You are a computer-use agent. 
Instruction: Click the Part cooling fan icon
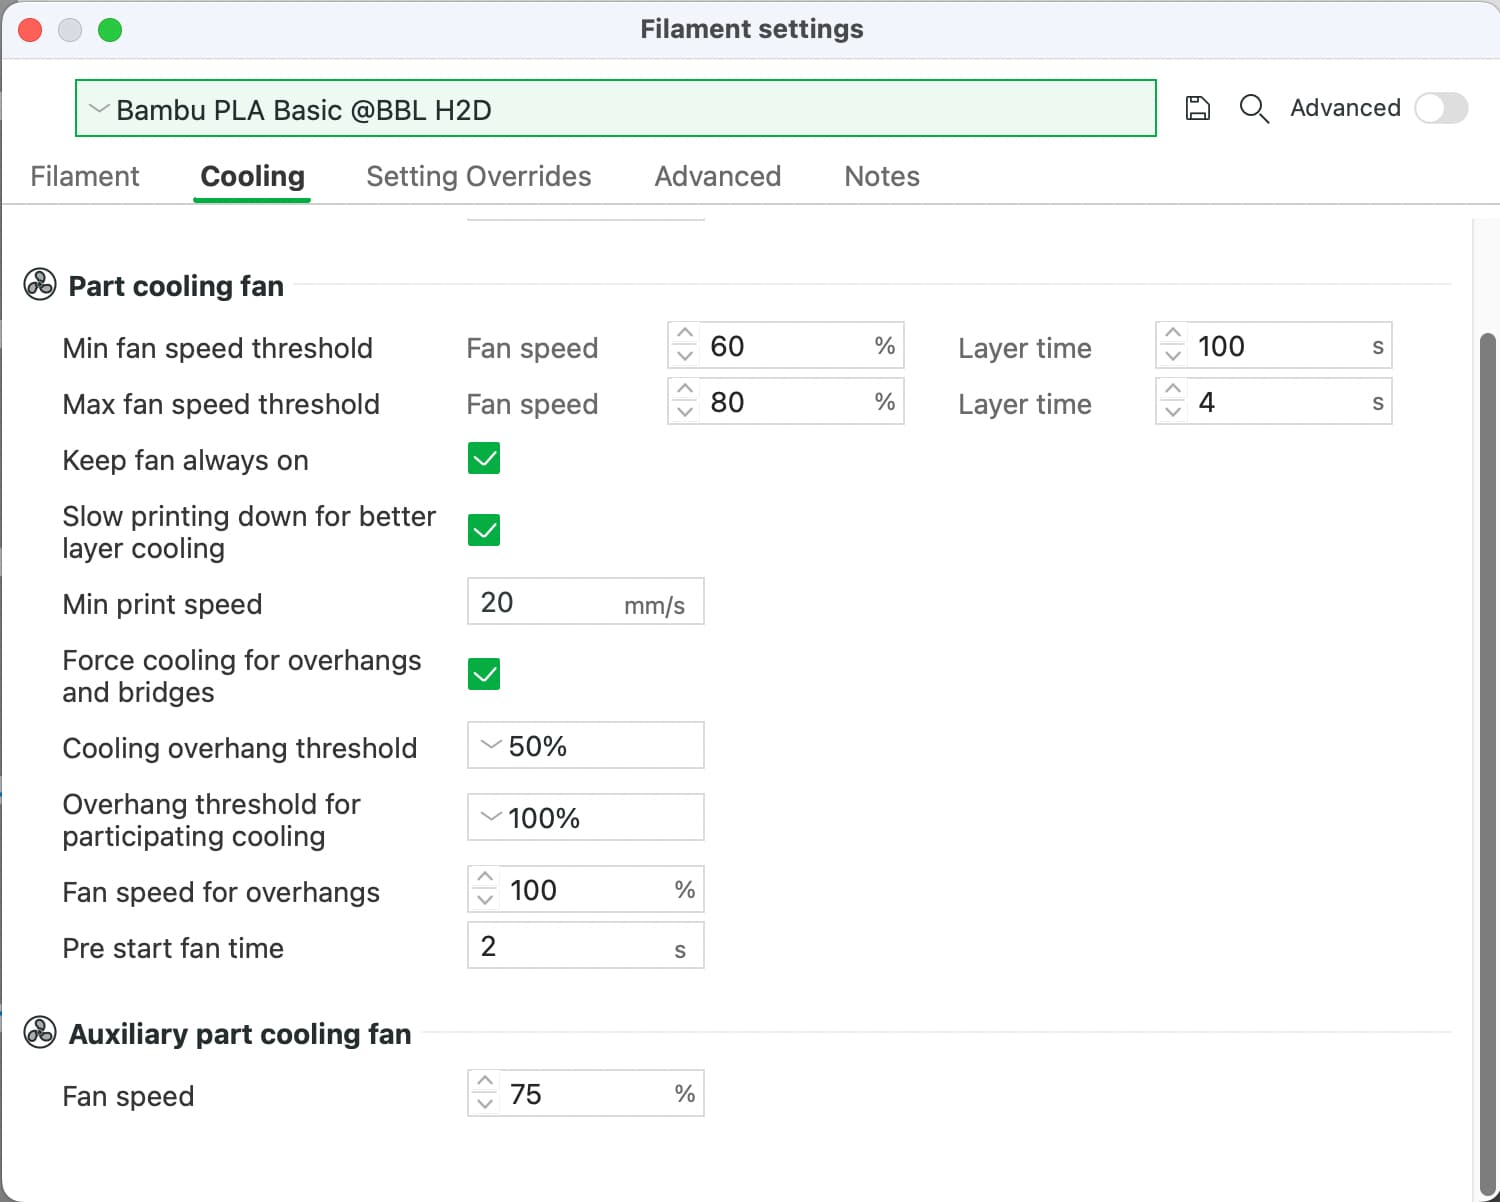[x=40, y=285]
